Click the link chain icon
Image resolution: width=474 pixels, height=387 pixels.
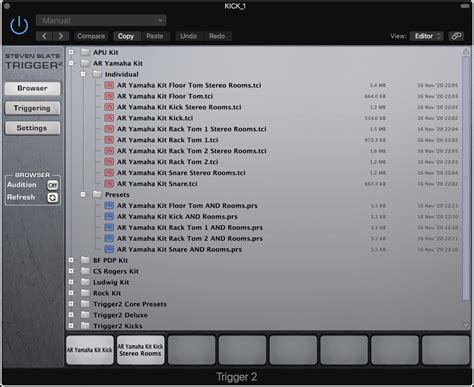click(x=456, y=36)
